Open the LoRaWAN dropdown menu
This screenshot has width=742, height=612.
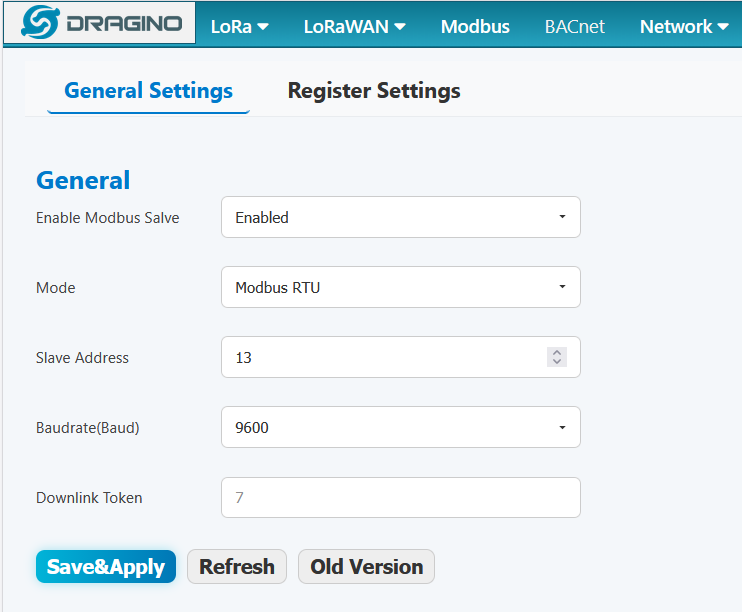(354, 27)
